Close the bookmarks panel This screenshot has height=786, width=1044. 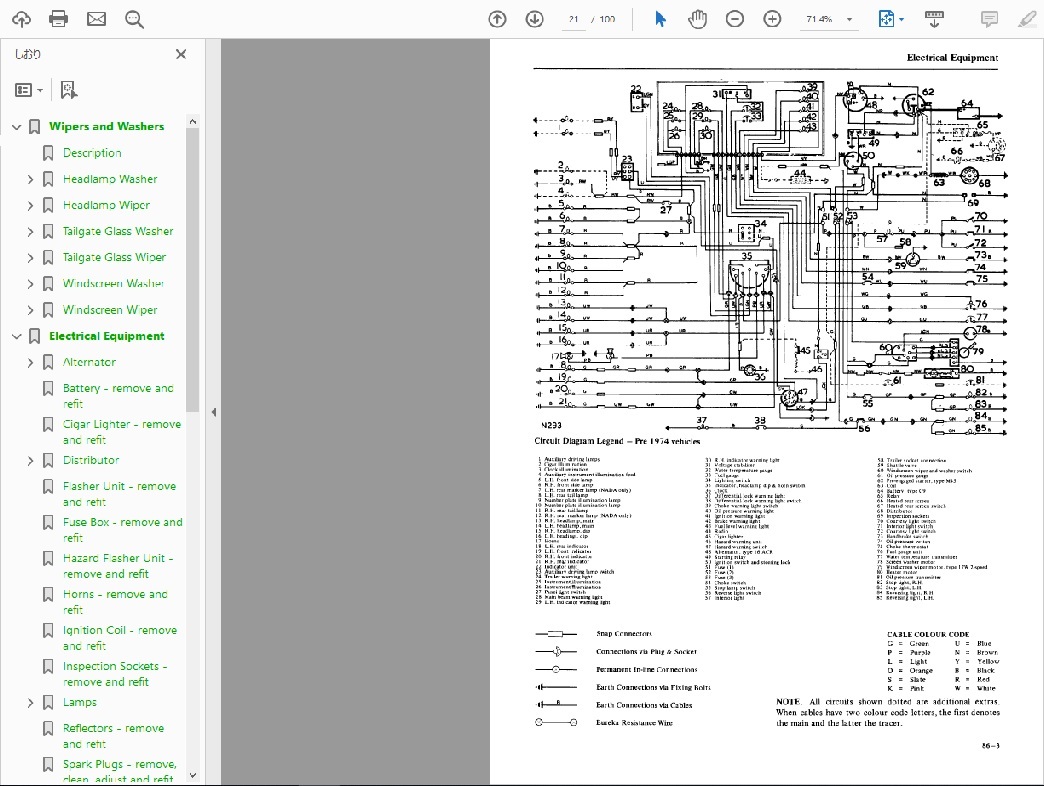coord(180,54)
